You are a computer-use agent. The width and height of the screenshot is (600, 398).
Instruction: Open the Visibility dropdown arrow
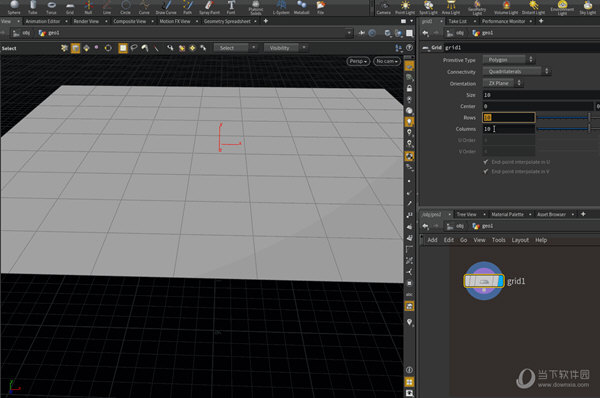(x=304, y=47)
